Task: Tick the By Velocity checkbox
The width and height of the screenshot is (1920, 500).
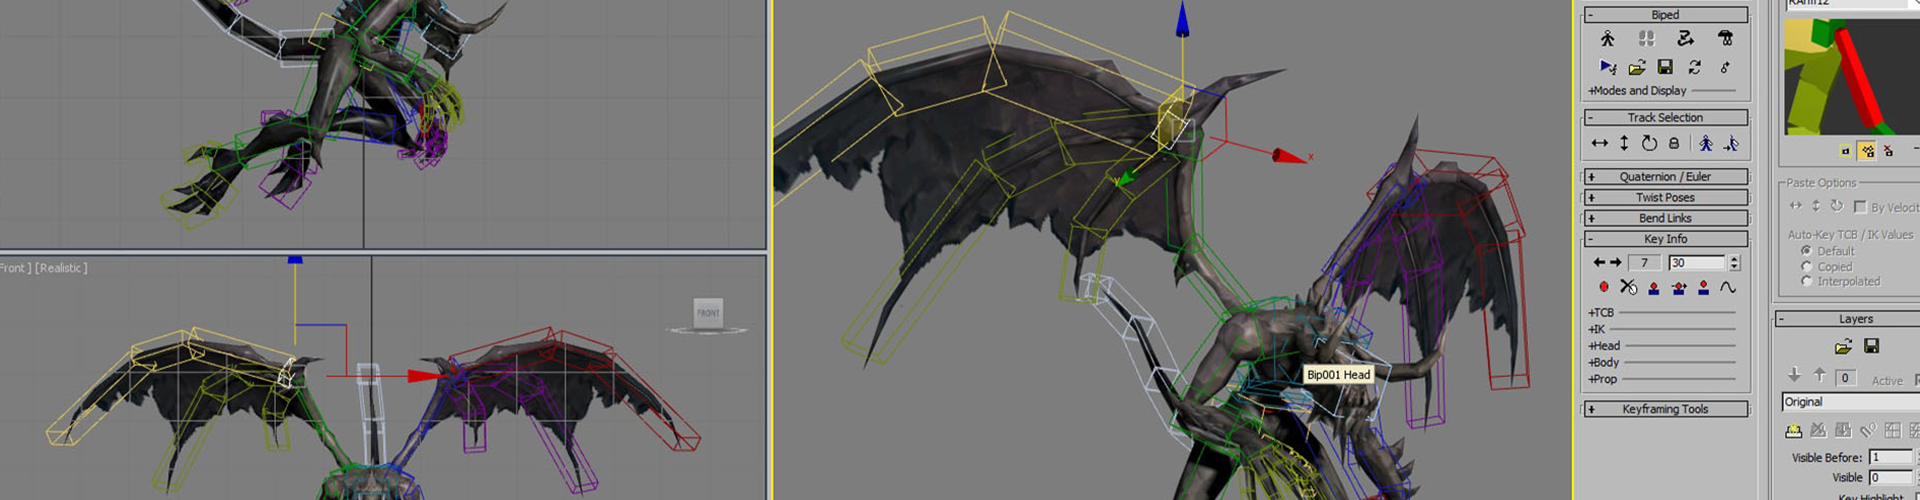Action: [1860, 207]
